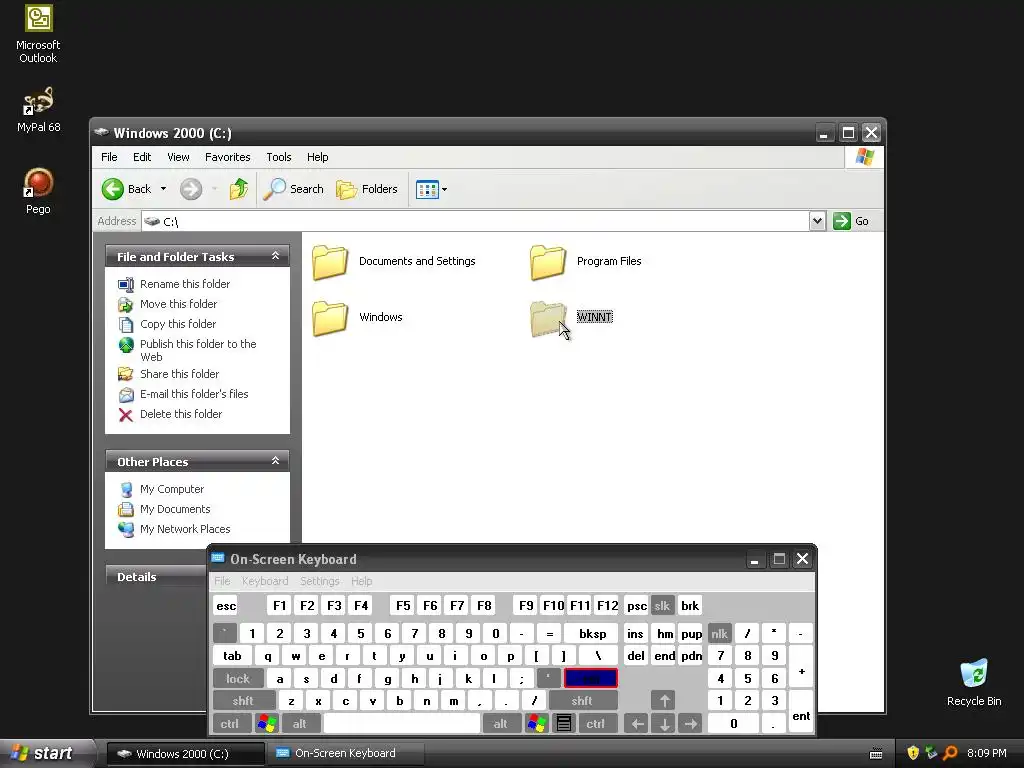The width and height of the screenshot is (1024, 768).
Task: Collapse the Other Places panel
Action: 276,461
